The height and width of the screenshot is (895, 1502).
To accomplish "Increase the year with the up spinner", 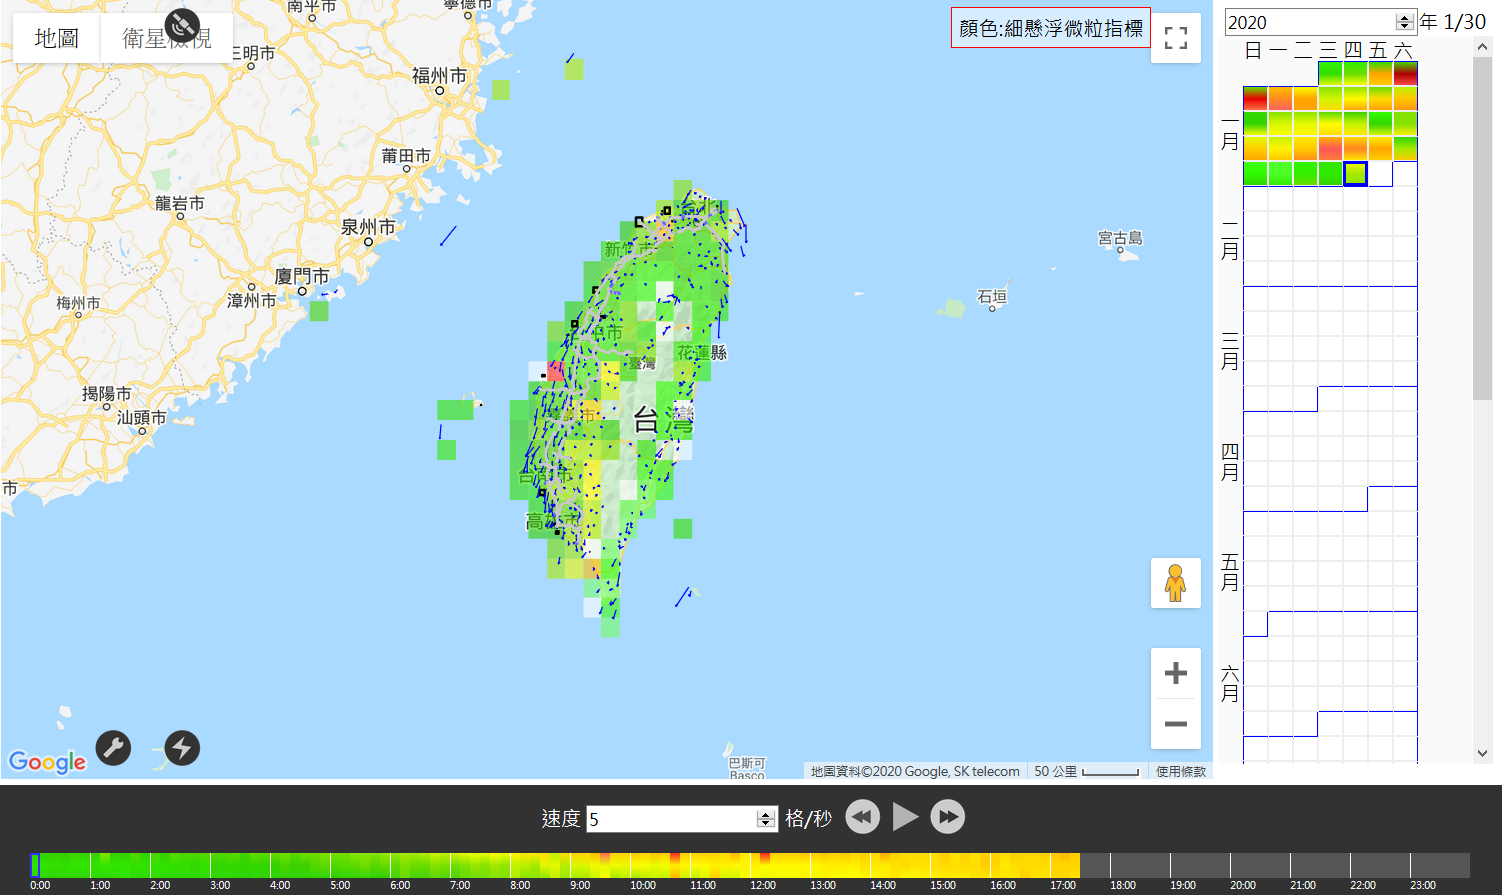I will pos(1405,17).
